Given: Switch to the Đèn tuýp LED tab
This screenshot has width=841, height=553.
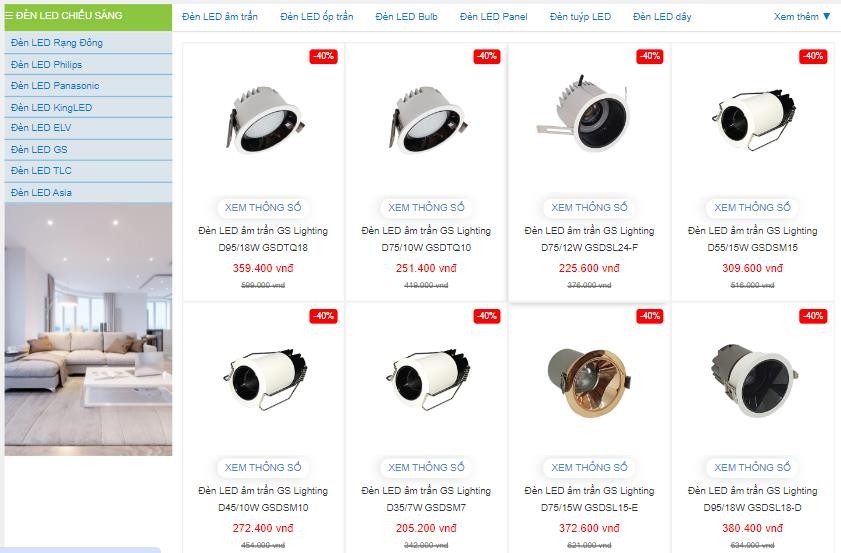Looking at the screenshot, I should [580, 17].
